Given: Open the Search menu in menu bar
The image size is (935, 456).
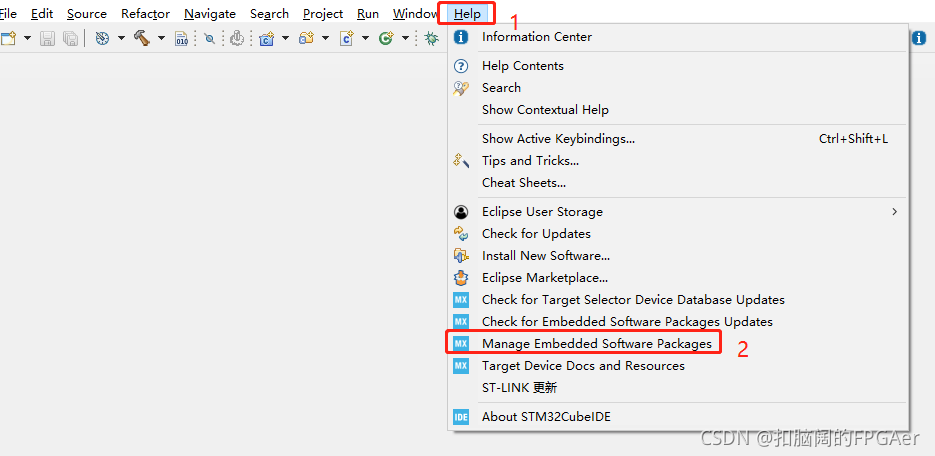Looking at the screenshot, I should [x=270, y=13].
